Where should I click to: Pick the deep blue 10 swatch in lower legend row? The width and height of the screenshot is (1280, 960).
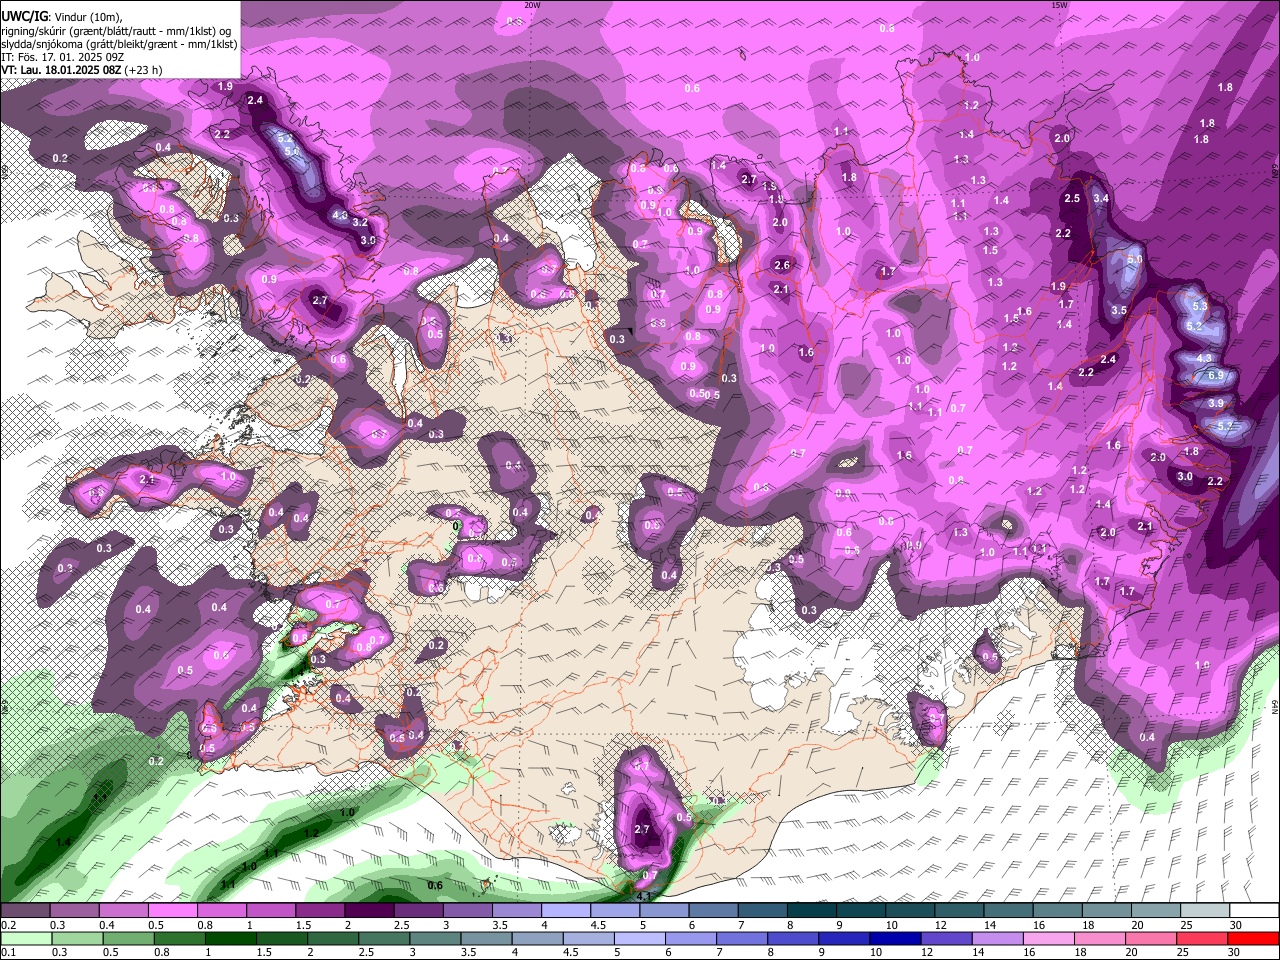(x=895, y=939)
